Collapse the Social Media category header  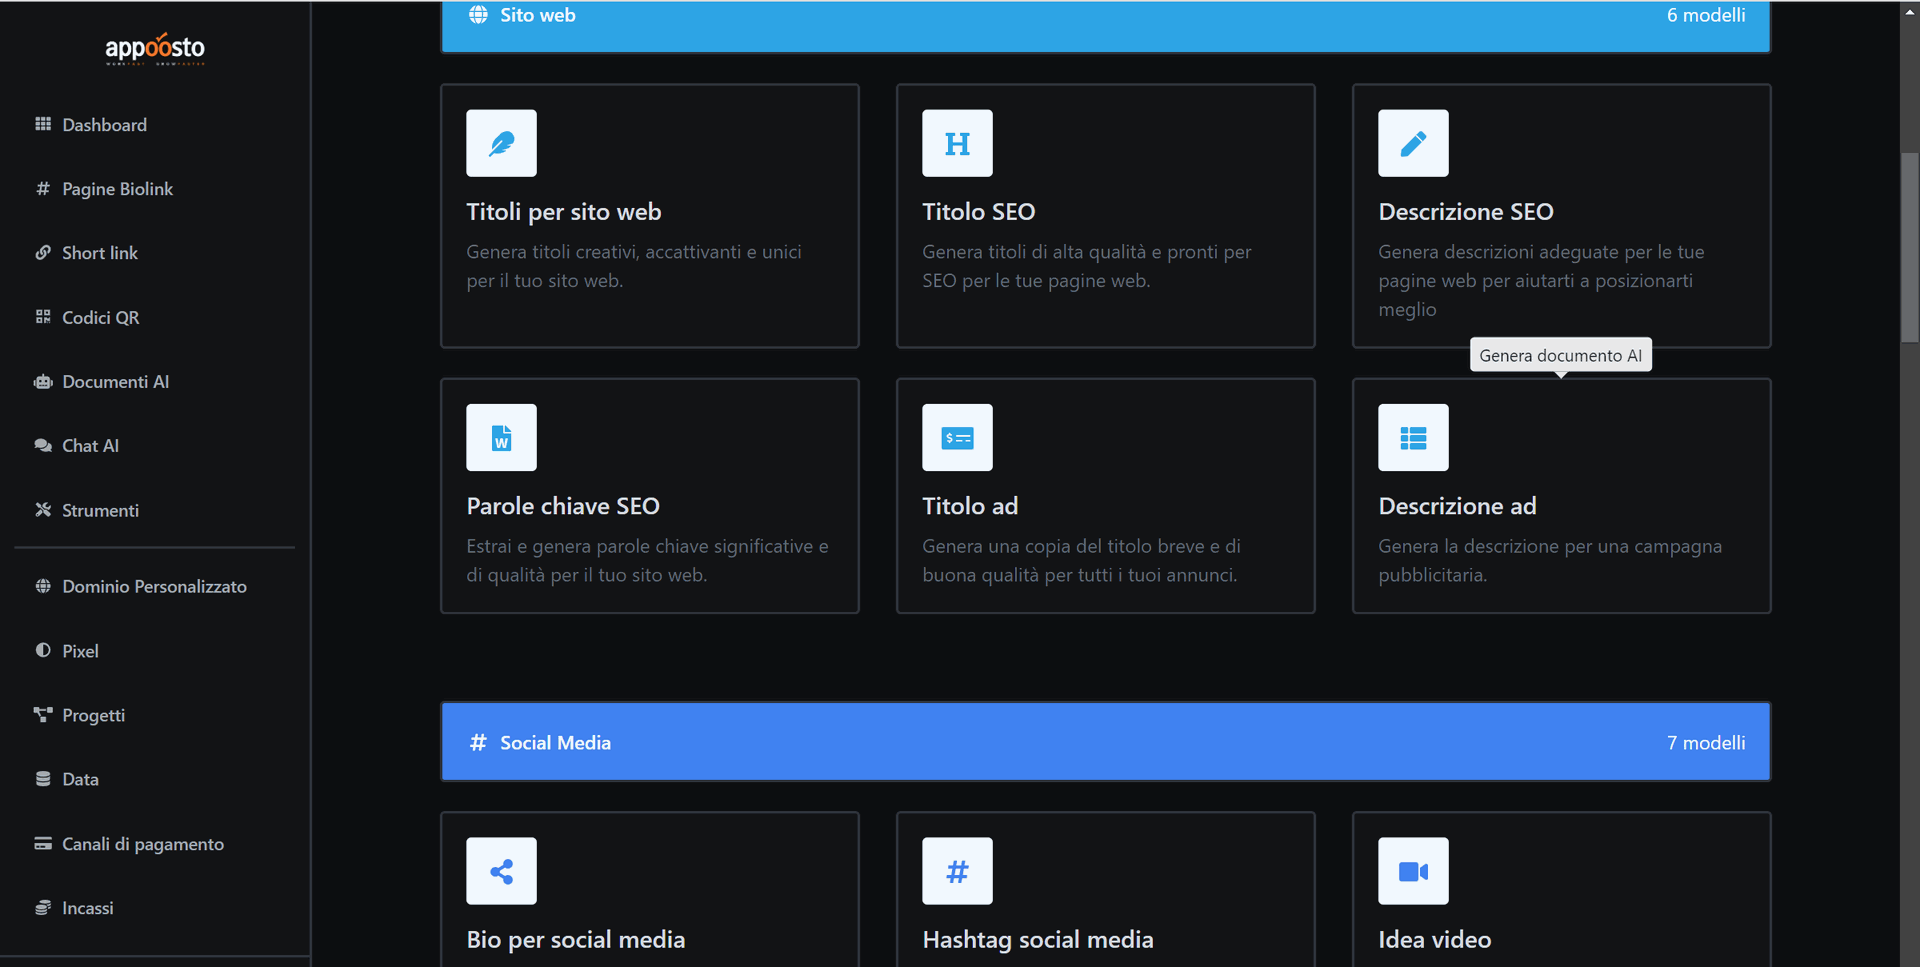pyautogui.click(x=1105, y=742)
